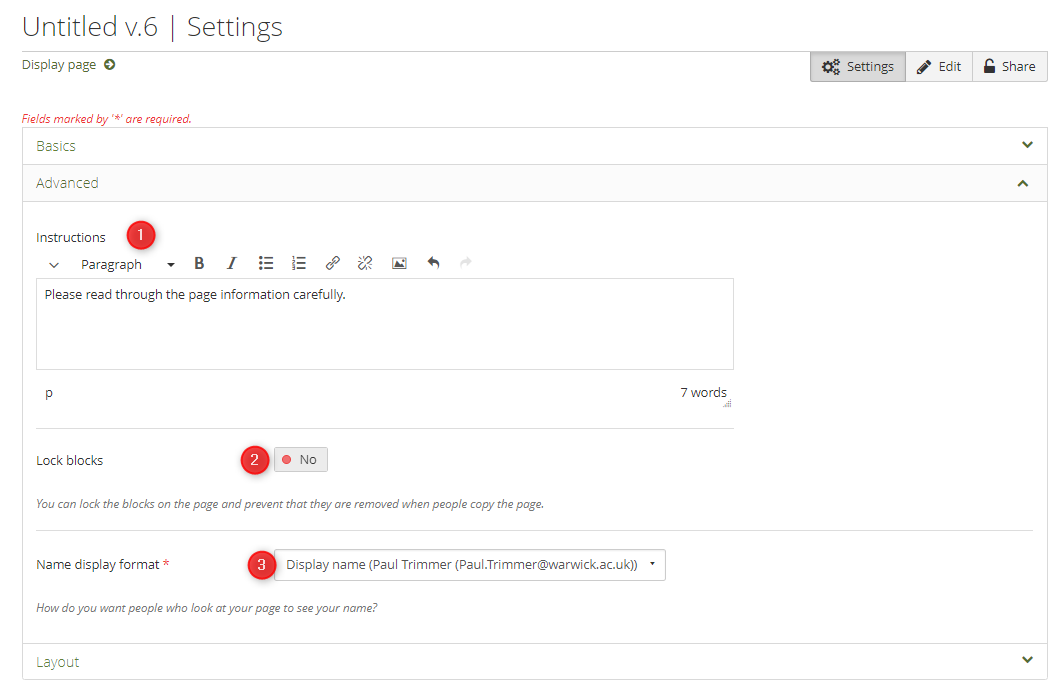Screen dimensions: 1059x697
Task: Switch to the Edit tab
Action: point(939,67)
